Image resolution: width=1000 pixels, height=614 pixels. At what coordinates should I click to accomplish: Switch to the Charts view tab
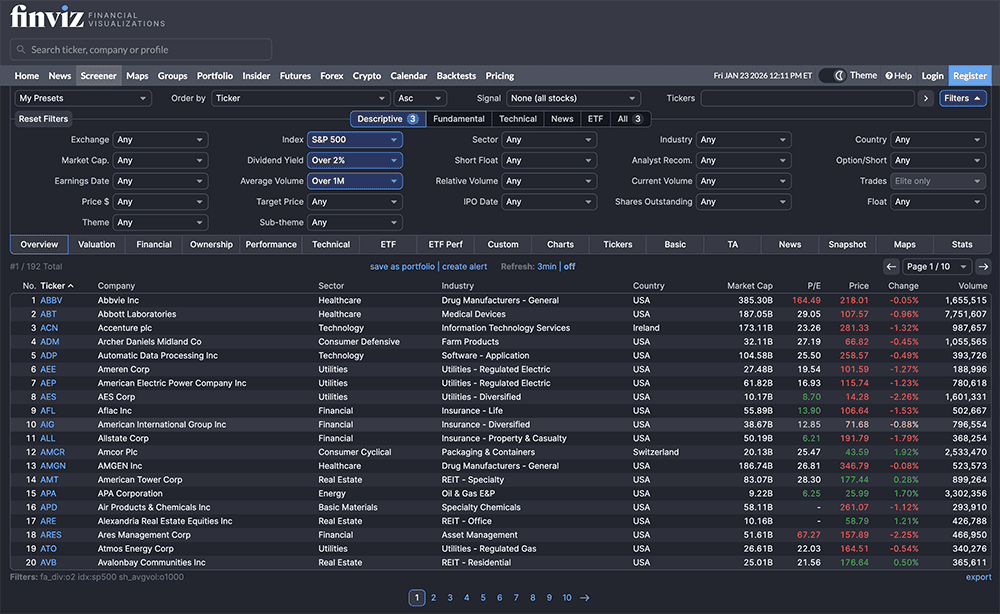coord(560,244)
